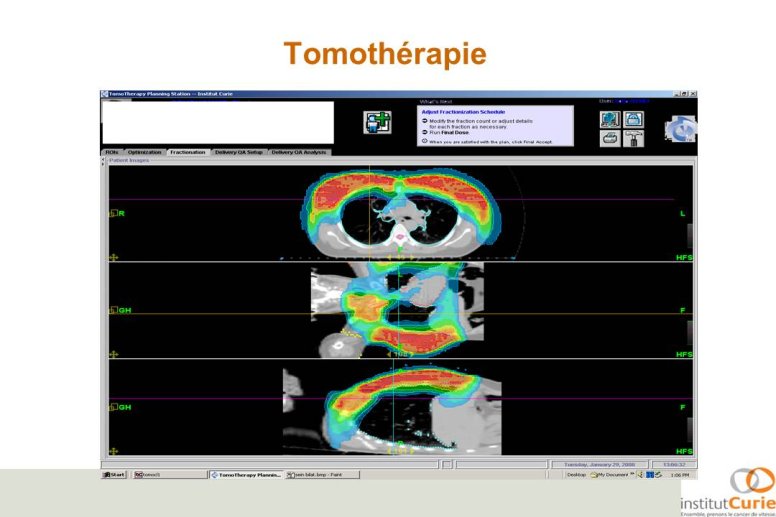Click the zoom box icon in coronal view
Viewport: 776px width, 517px height.
(x=113, y=310)
